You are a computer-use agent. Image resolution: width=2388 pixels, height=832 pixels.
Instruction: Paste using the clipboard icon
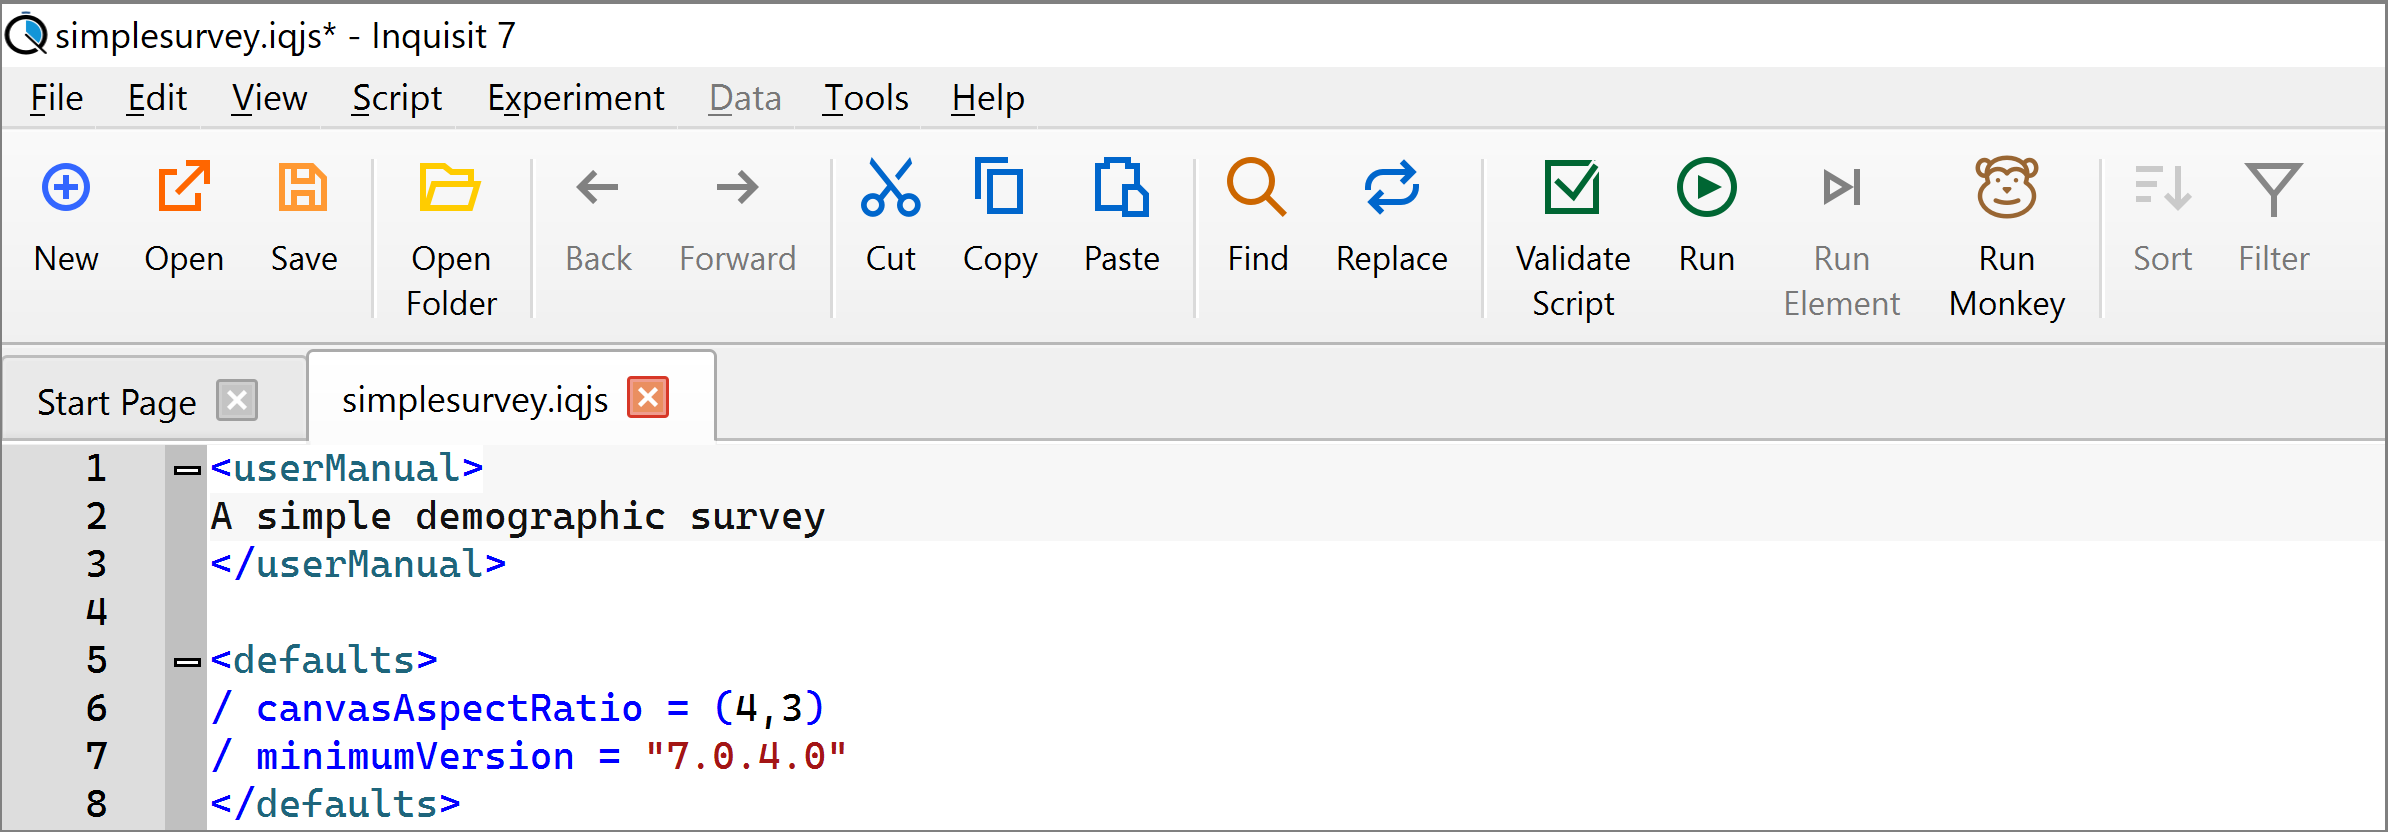1121,188
